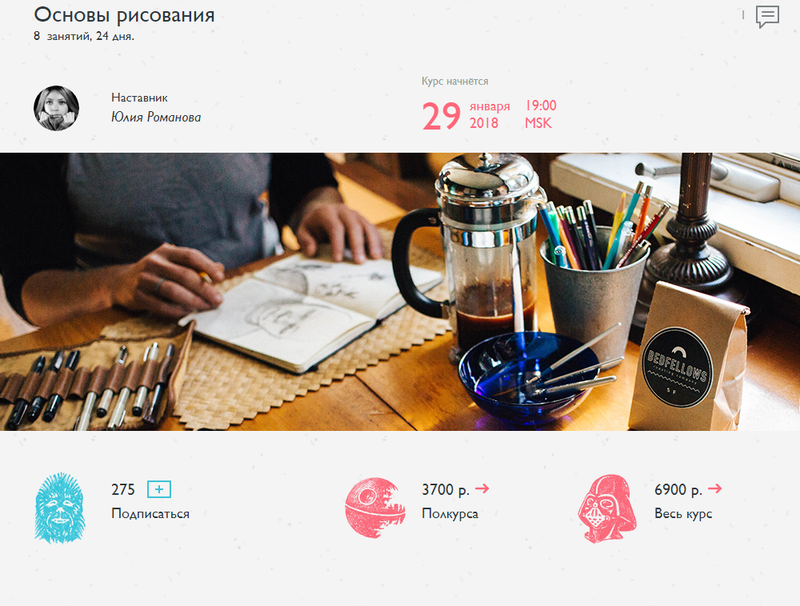Click the 8 занятий, 24 дня subtitle
Screen dimensions: 800x606
pyautogui.click(x=84, y=36)
